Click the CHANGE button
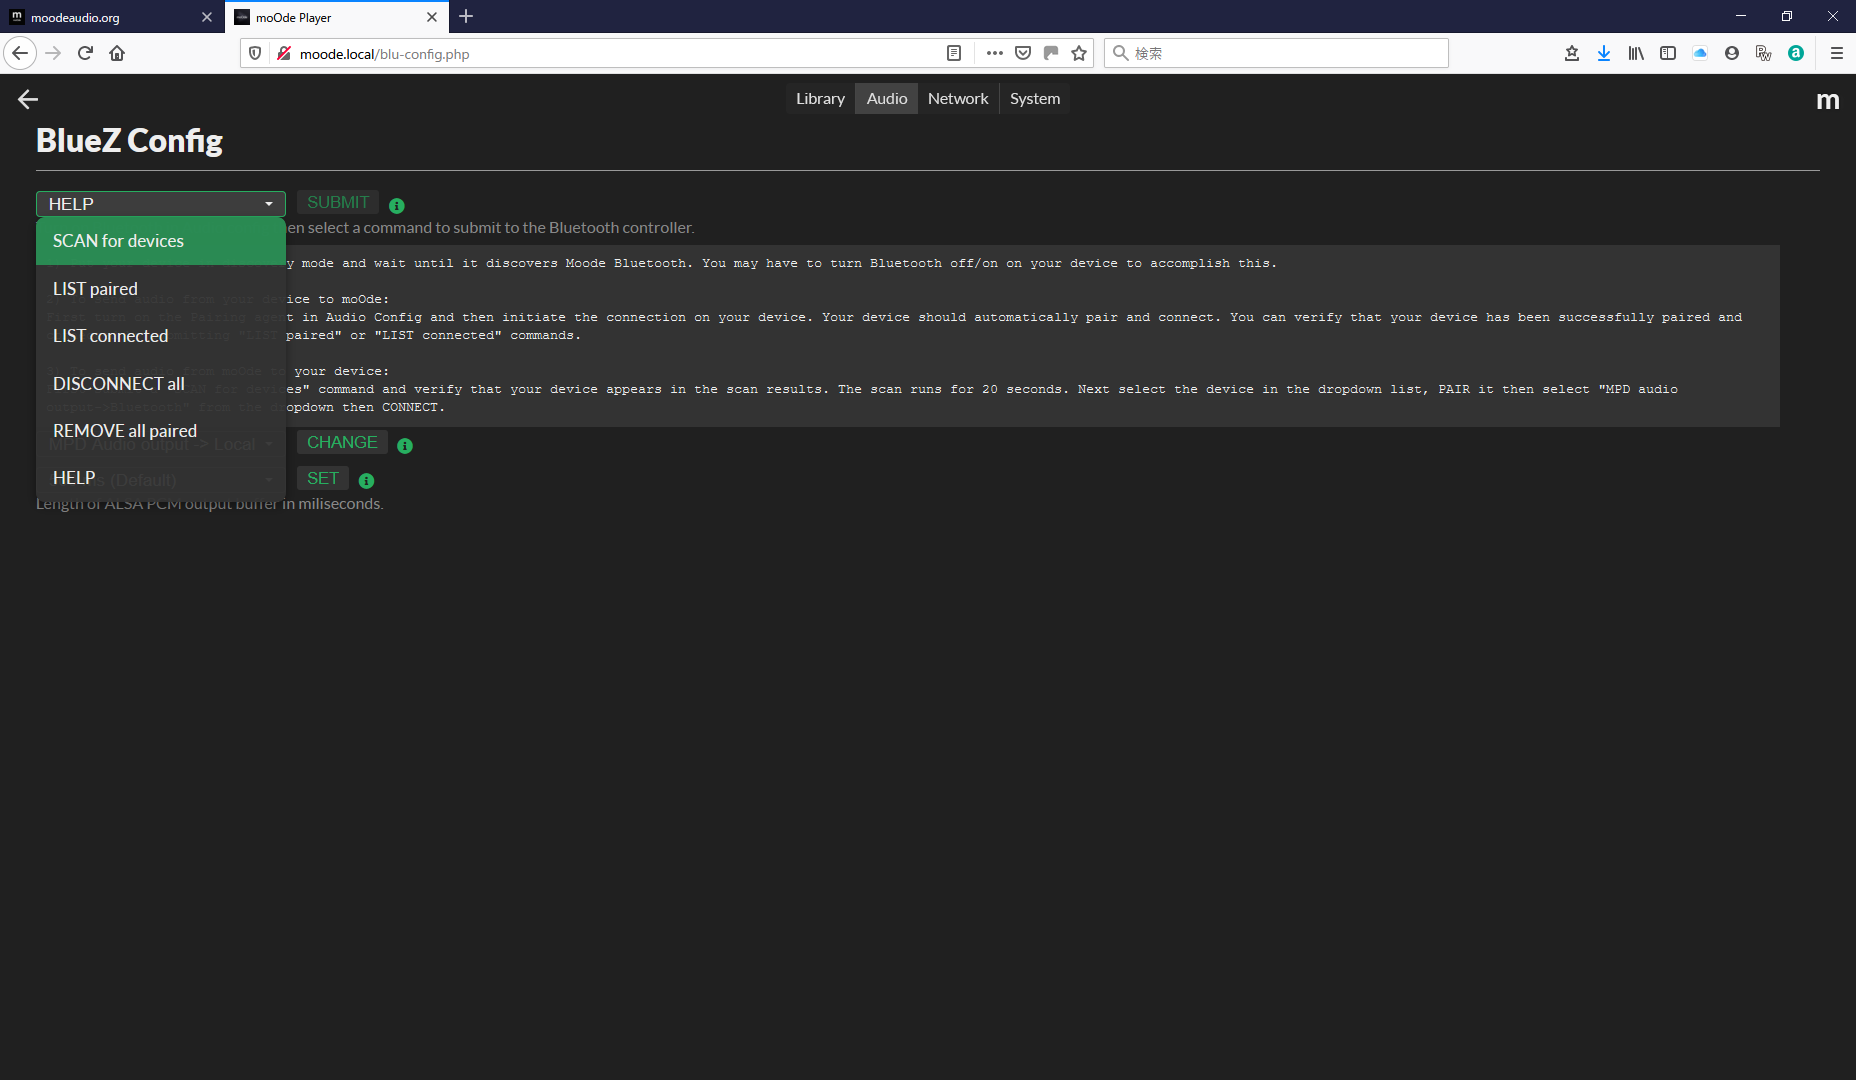The width and height of the screenshot is (1856, 1080). (x=342, y=443)
